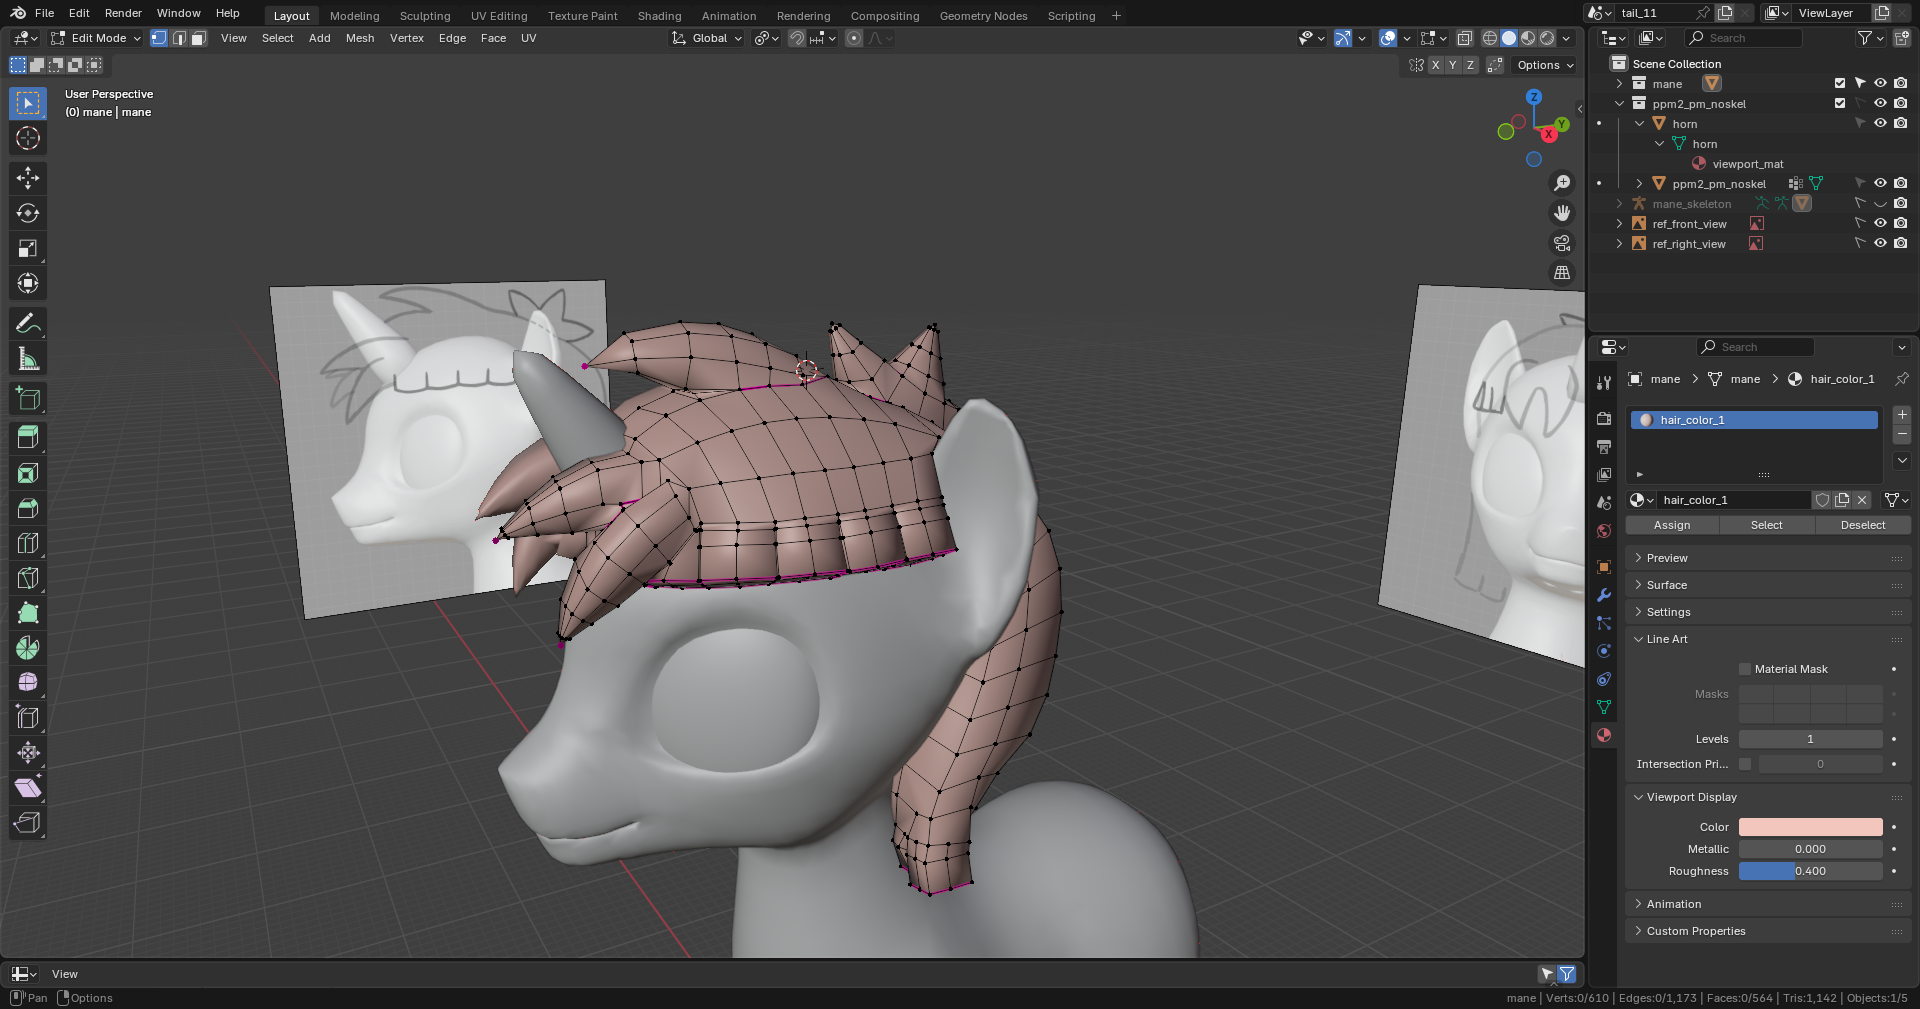Select the Annotate tool

point(28,323)
